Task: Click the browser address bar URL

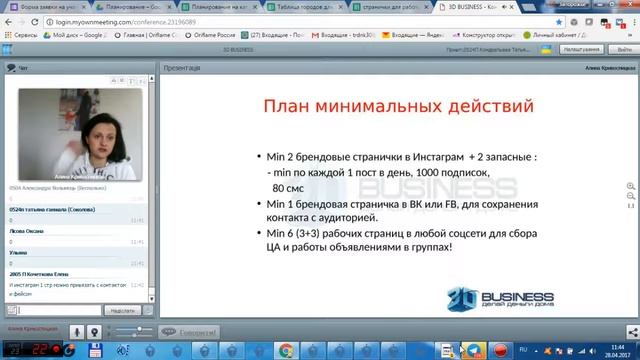Action: pyautogui.click(x=126, y=22)
